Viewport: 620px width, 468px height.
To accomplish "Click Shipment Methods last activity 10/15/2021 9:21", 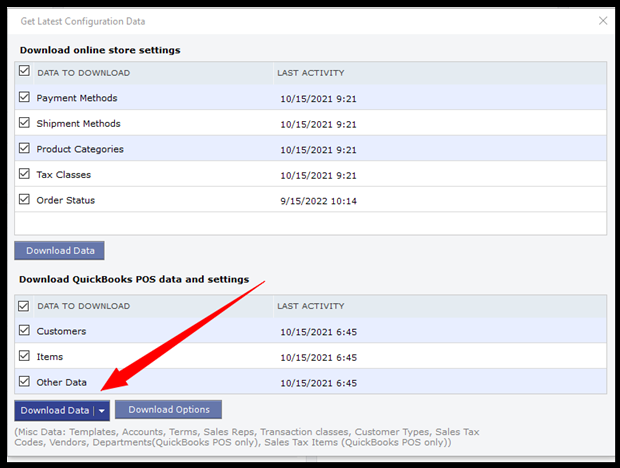I will click(x=318, y=125).
